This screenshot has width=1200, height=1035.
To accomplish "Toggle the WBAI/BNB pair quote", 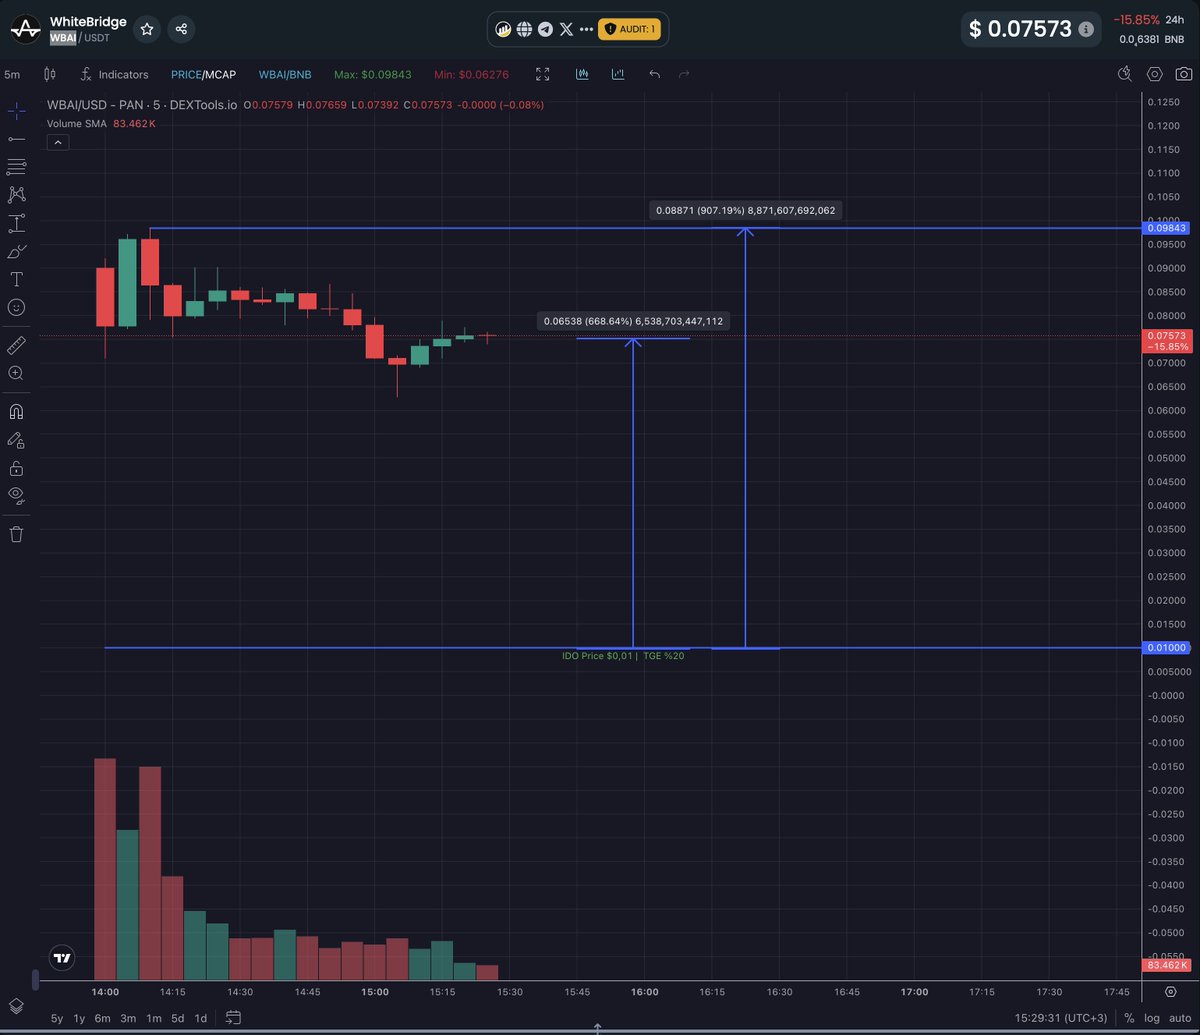I will coord(285,74).
